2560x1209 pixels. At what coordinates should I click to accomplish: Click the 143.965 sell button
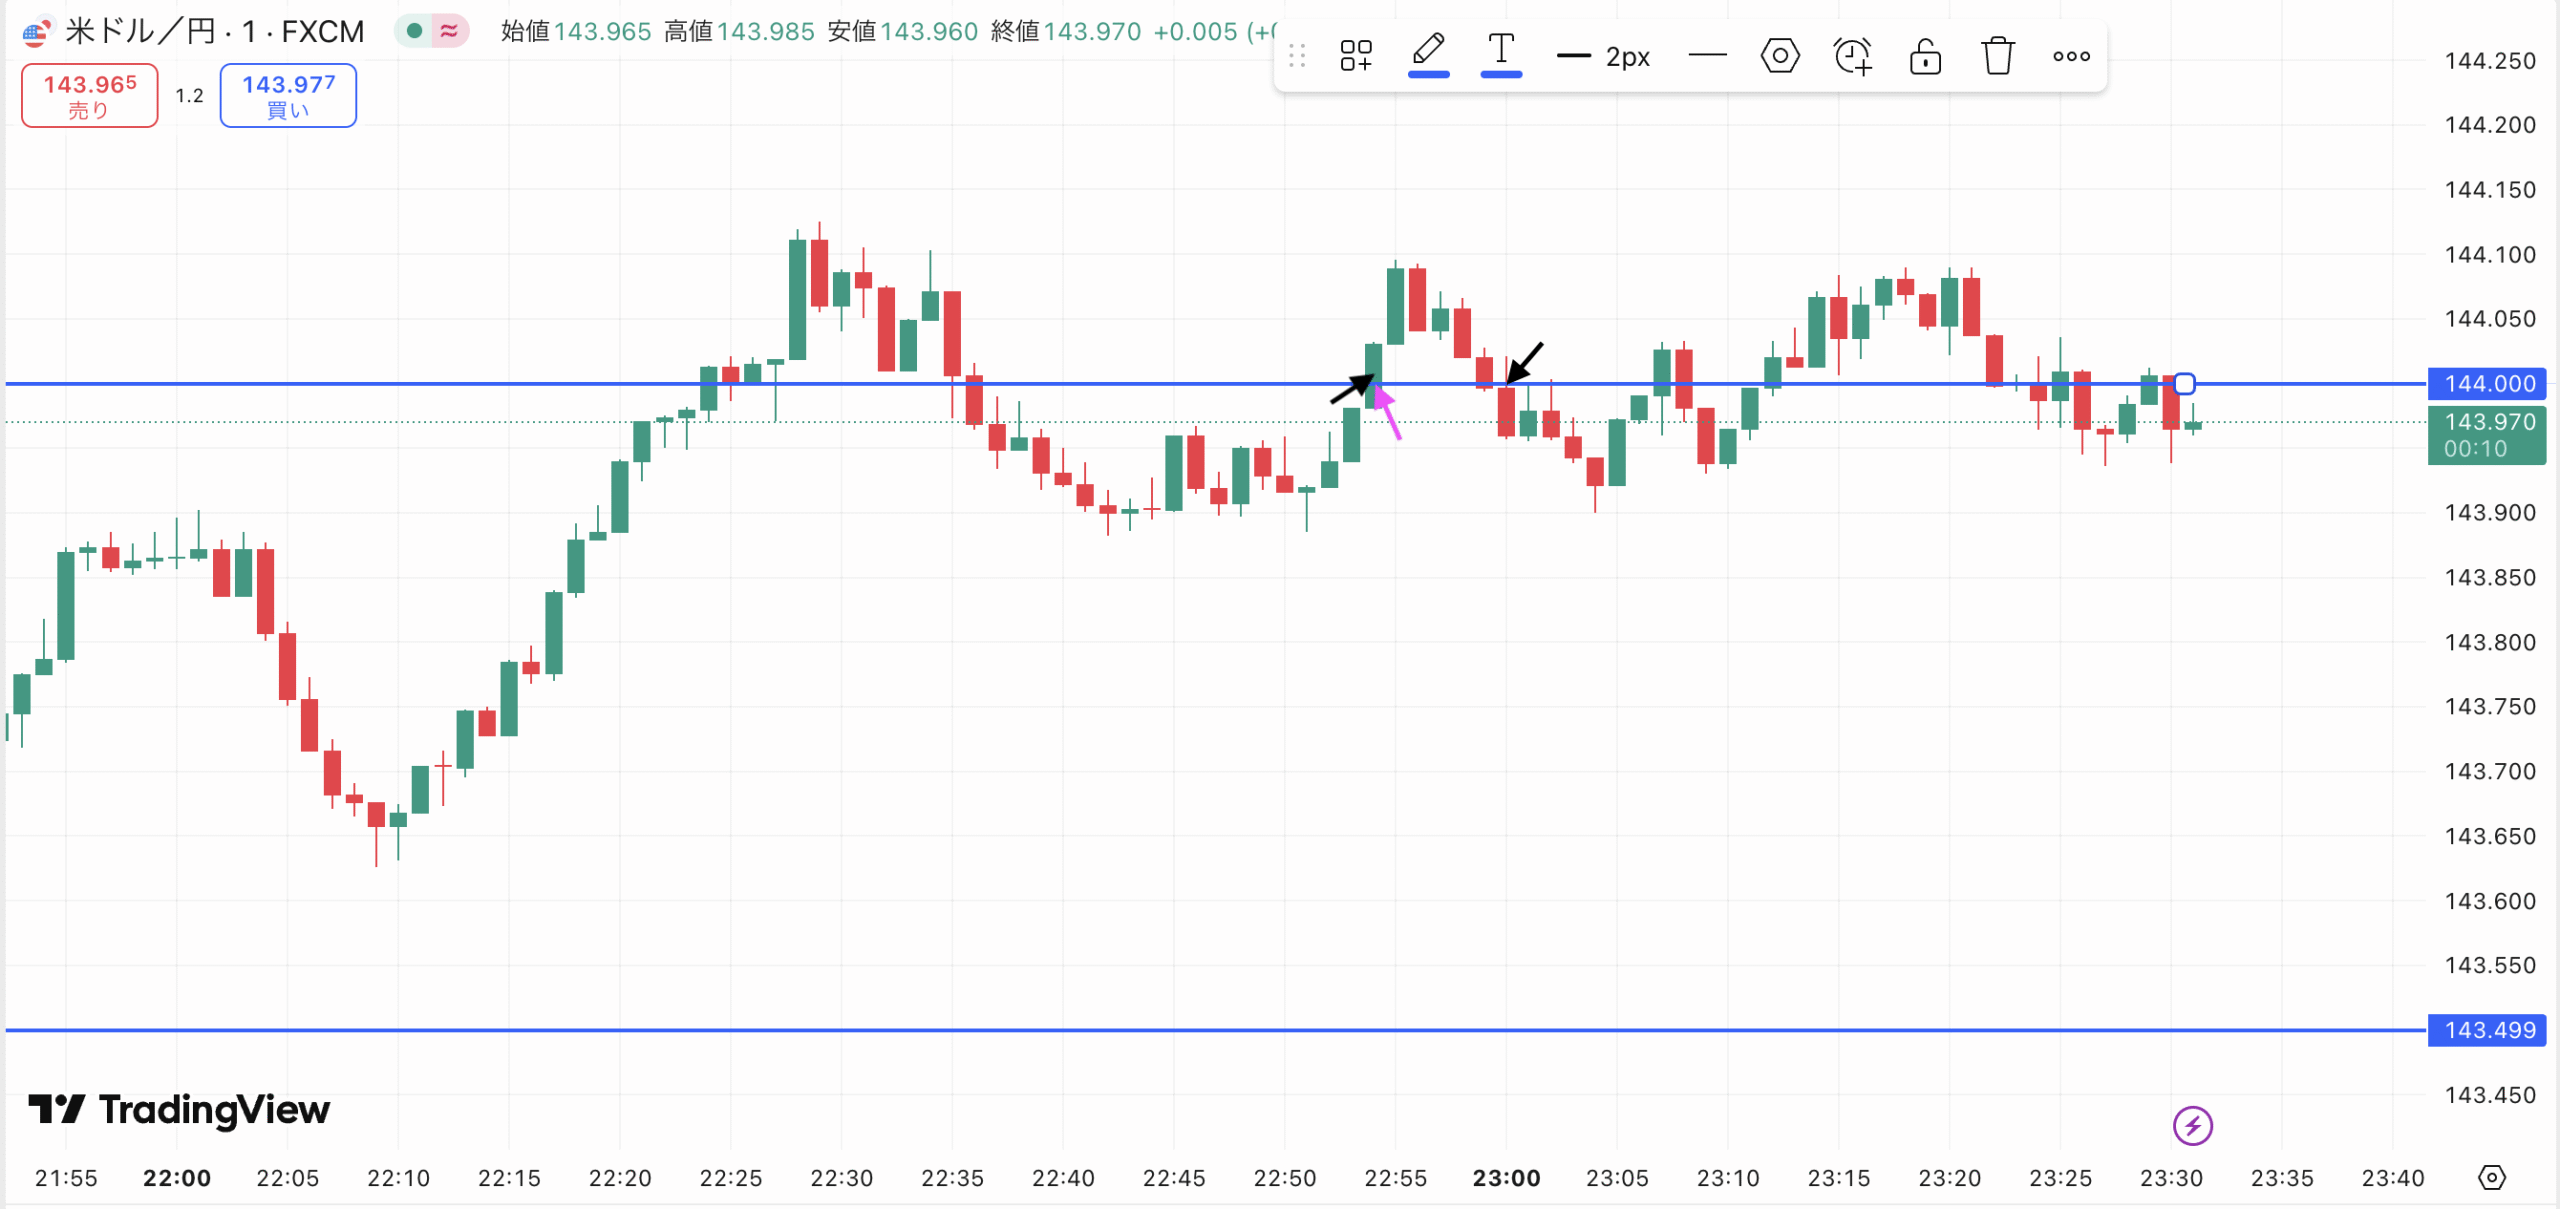tap(90, 96)
